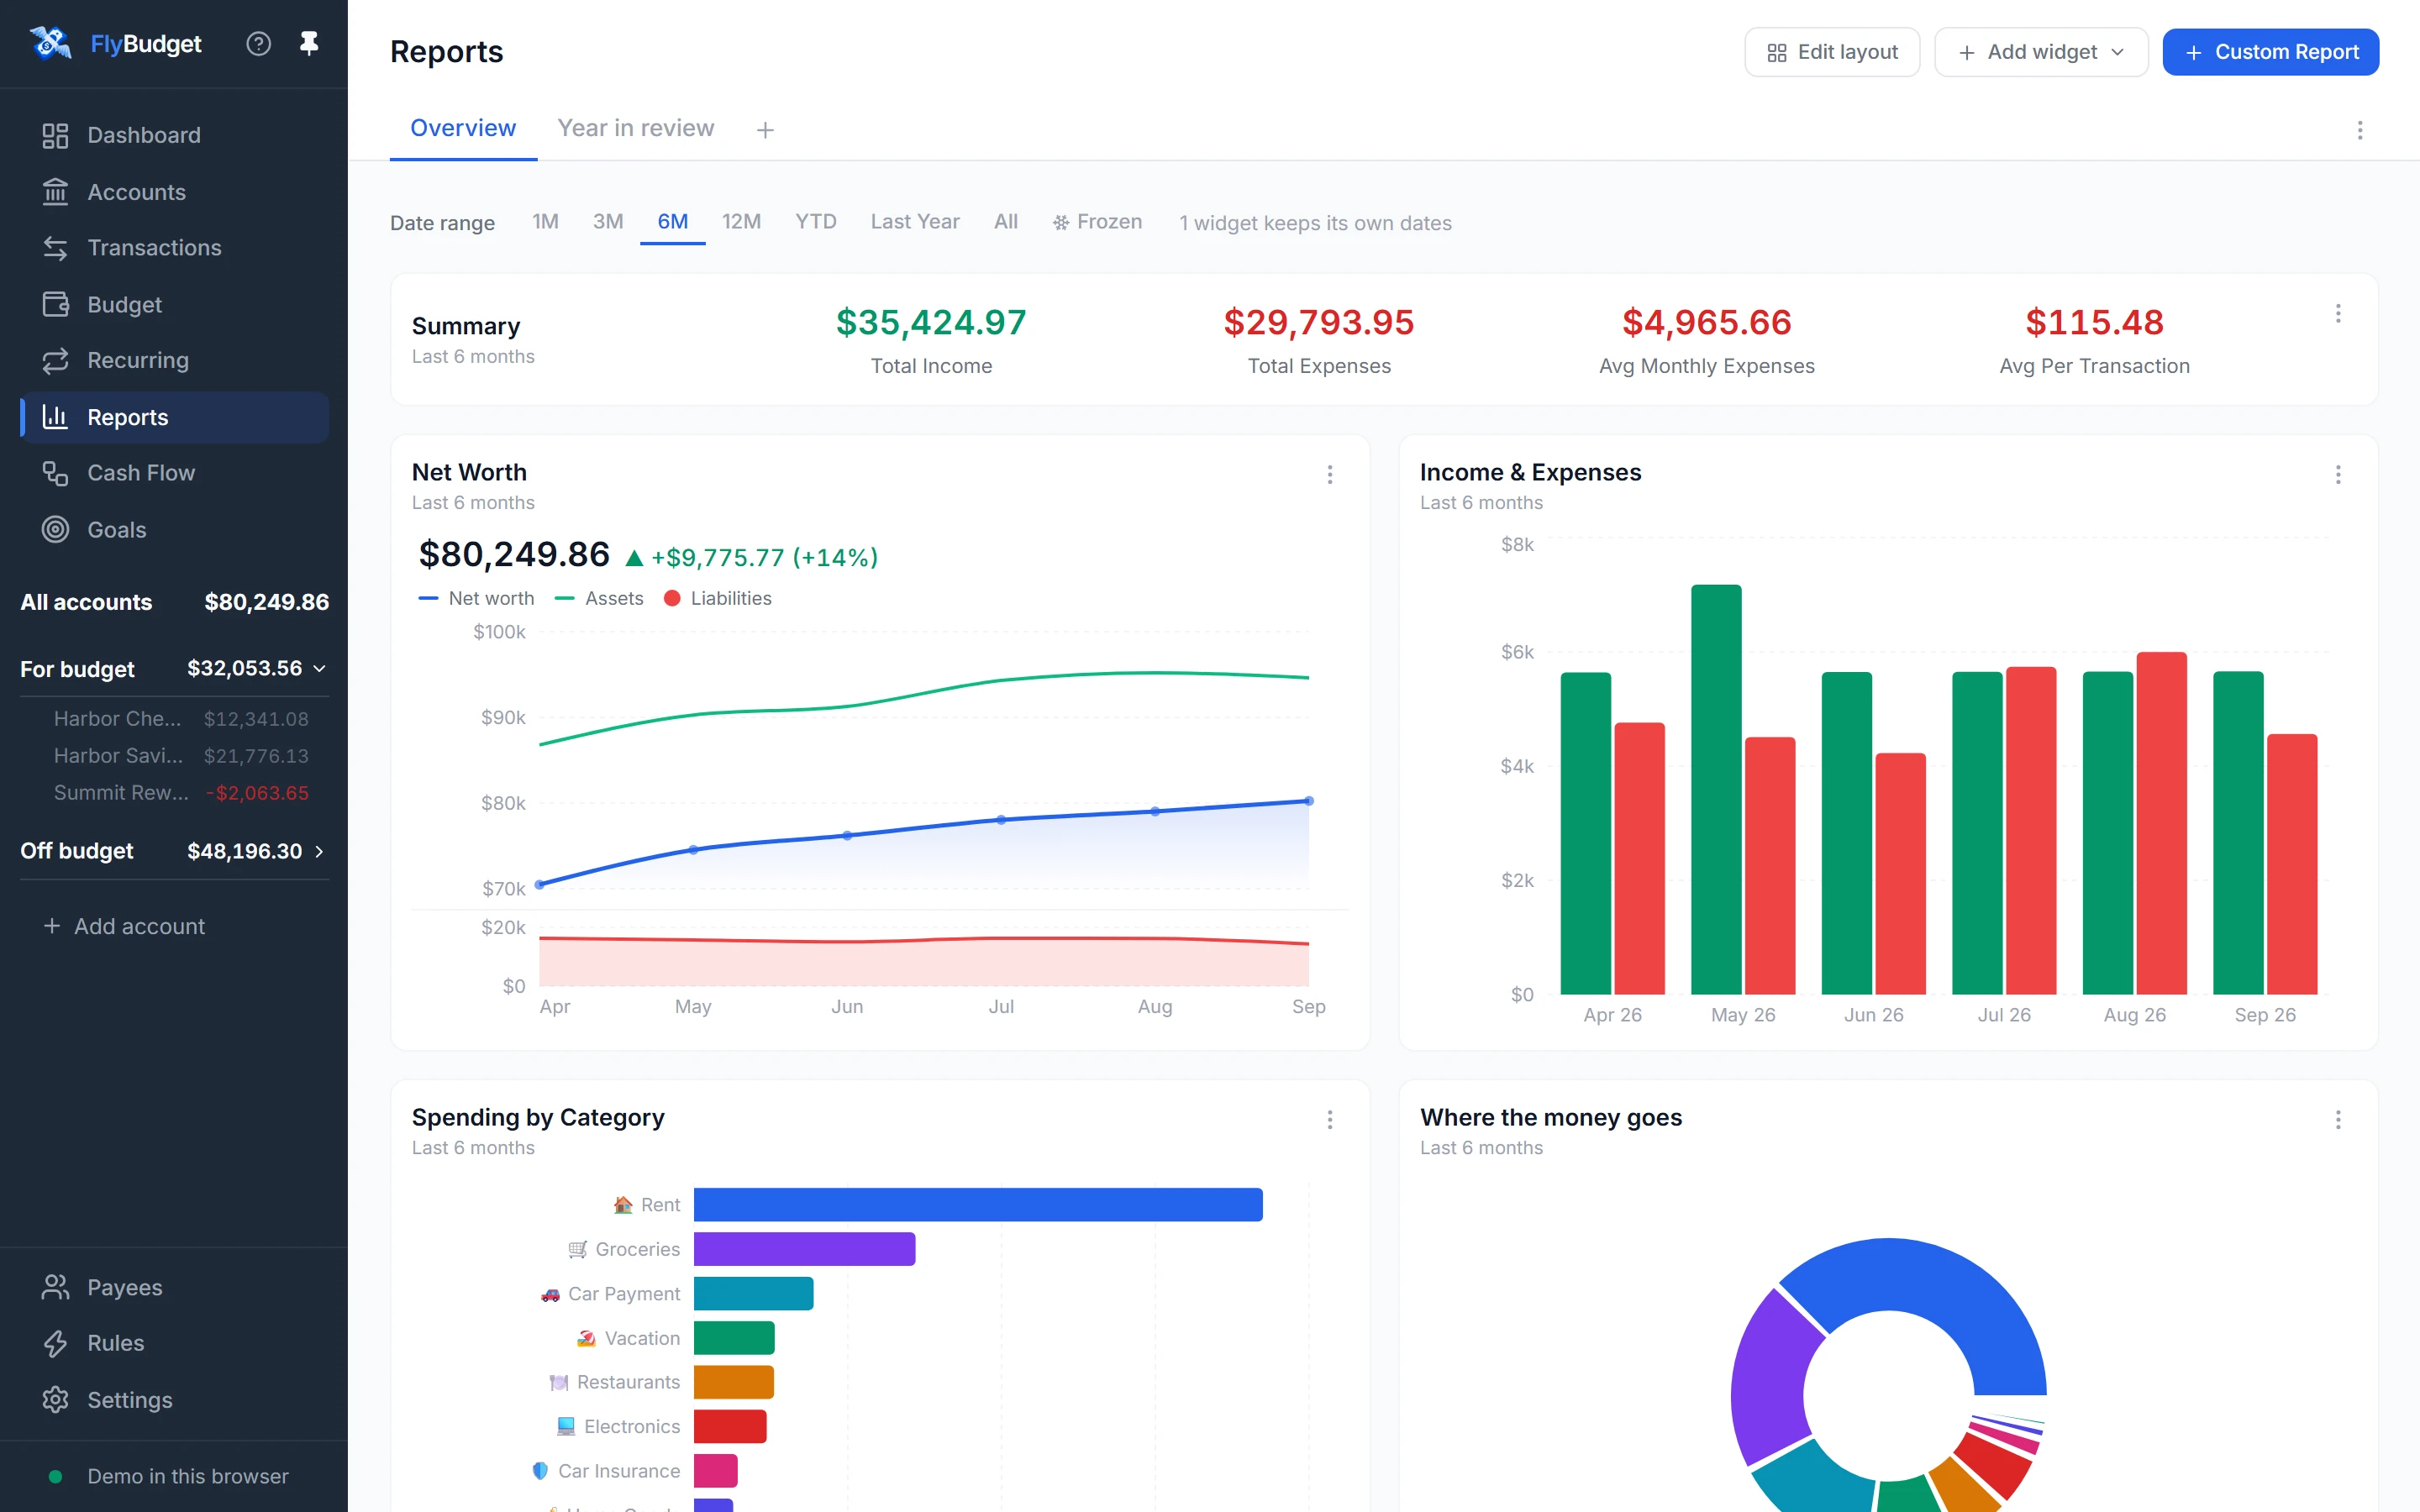
Task: Select the YTD date range
Action: click(x=815, y=222)
